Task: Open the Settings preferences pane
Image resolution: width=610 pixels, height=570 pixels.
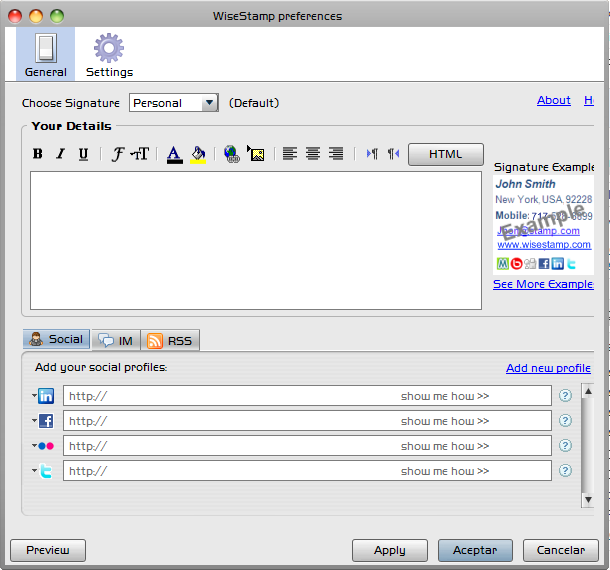Action: click(x=109, y=54)
